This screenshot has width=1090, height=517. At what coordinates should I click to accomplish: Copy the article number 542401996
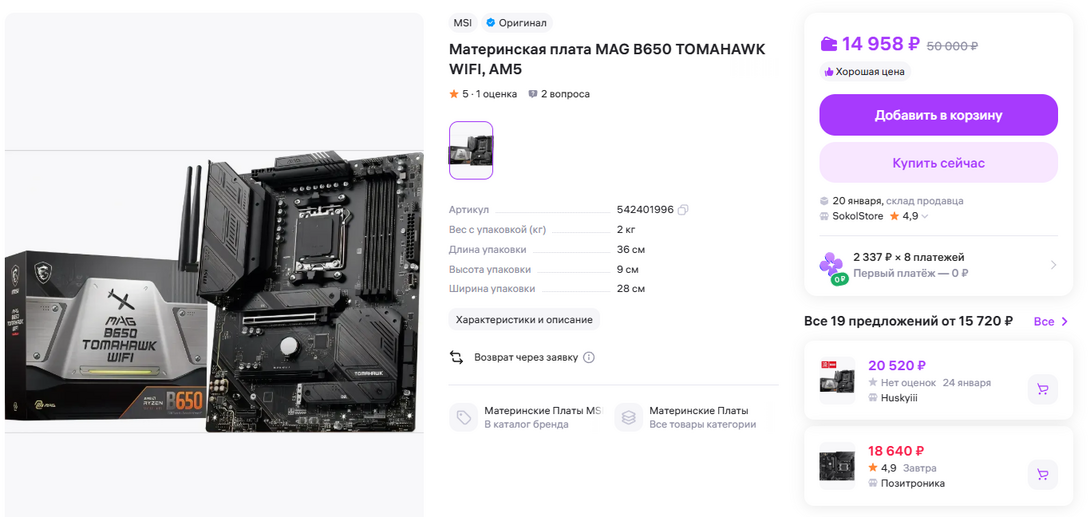[683, 210]
